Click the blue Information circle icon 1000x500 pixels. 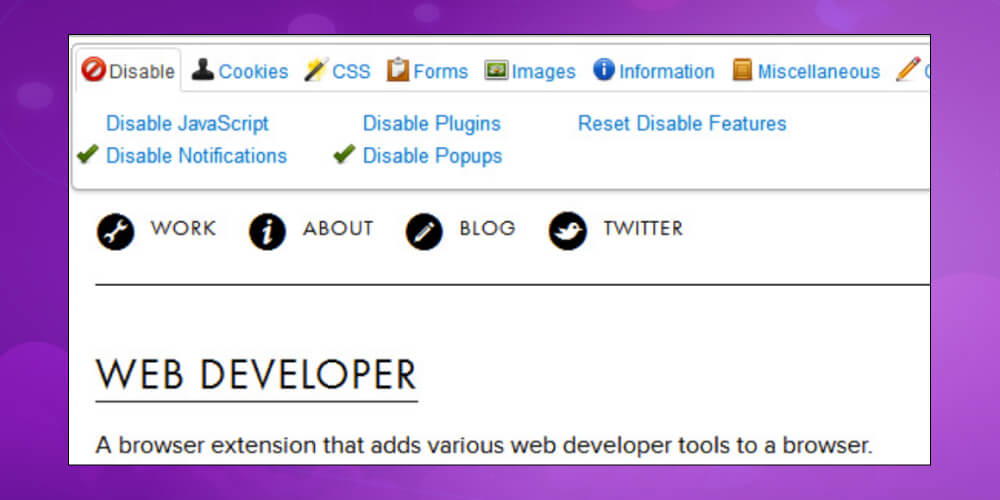tap(604, 70)
